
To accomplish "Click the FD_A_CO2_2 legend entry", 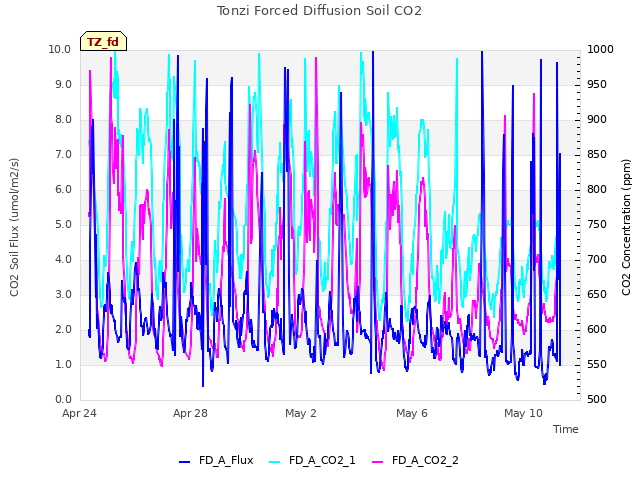I will coord(416,460).
